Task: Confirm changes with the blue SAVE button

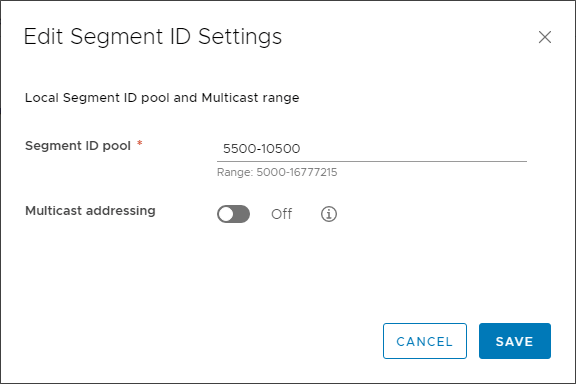Action: (x=515, y=341)
